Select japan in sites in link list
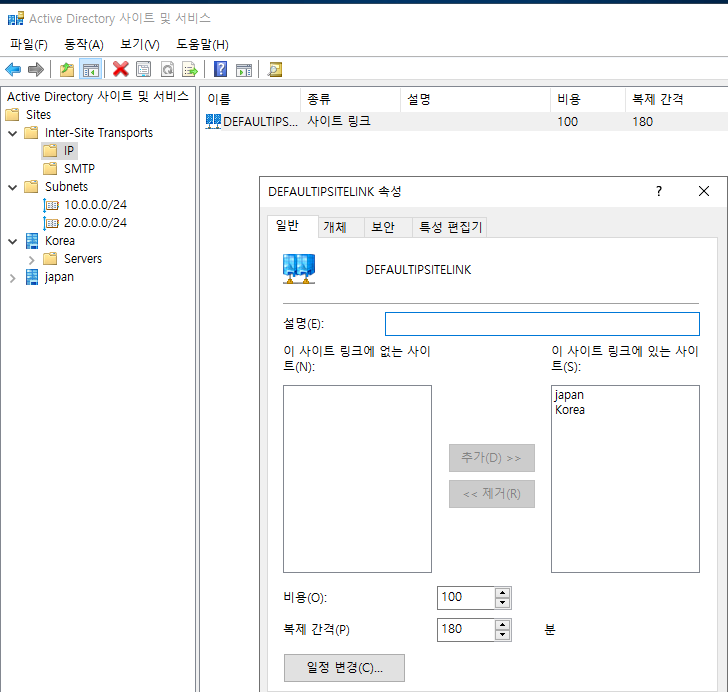The image size is (728, 692). point(569,395)
